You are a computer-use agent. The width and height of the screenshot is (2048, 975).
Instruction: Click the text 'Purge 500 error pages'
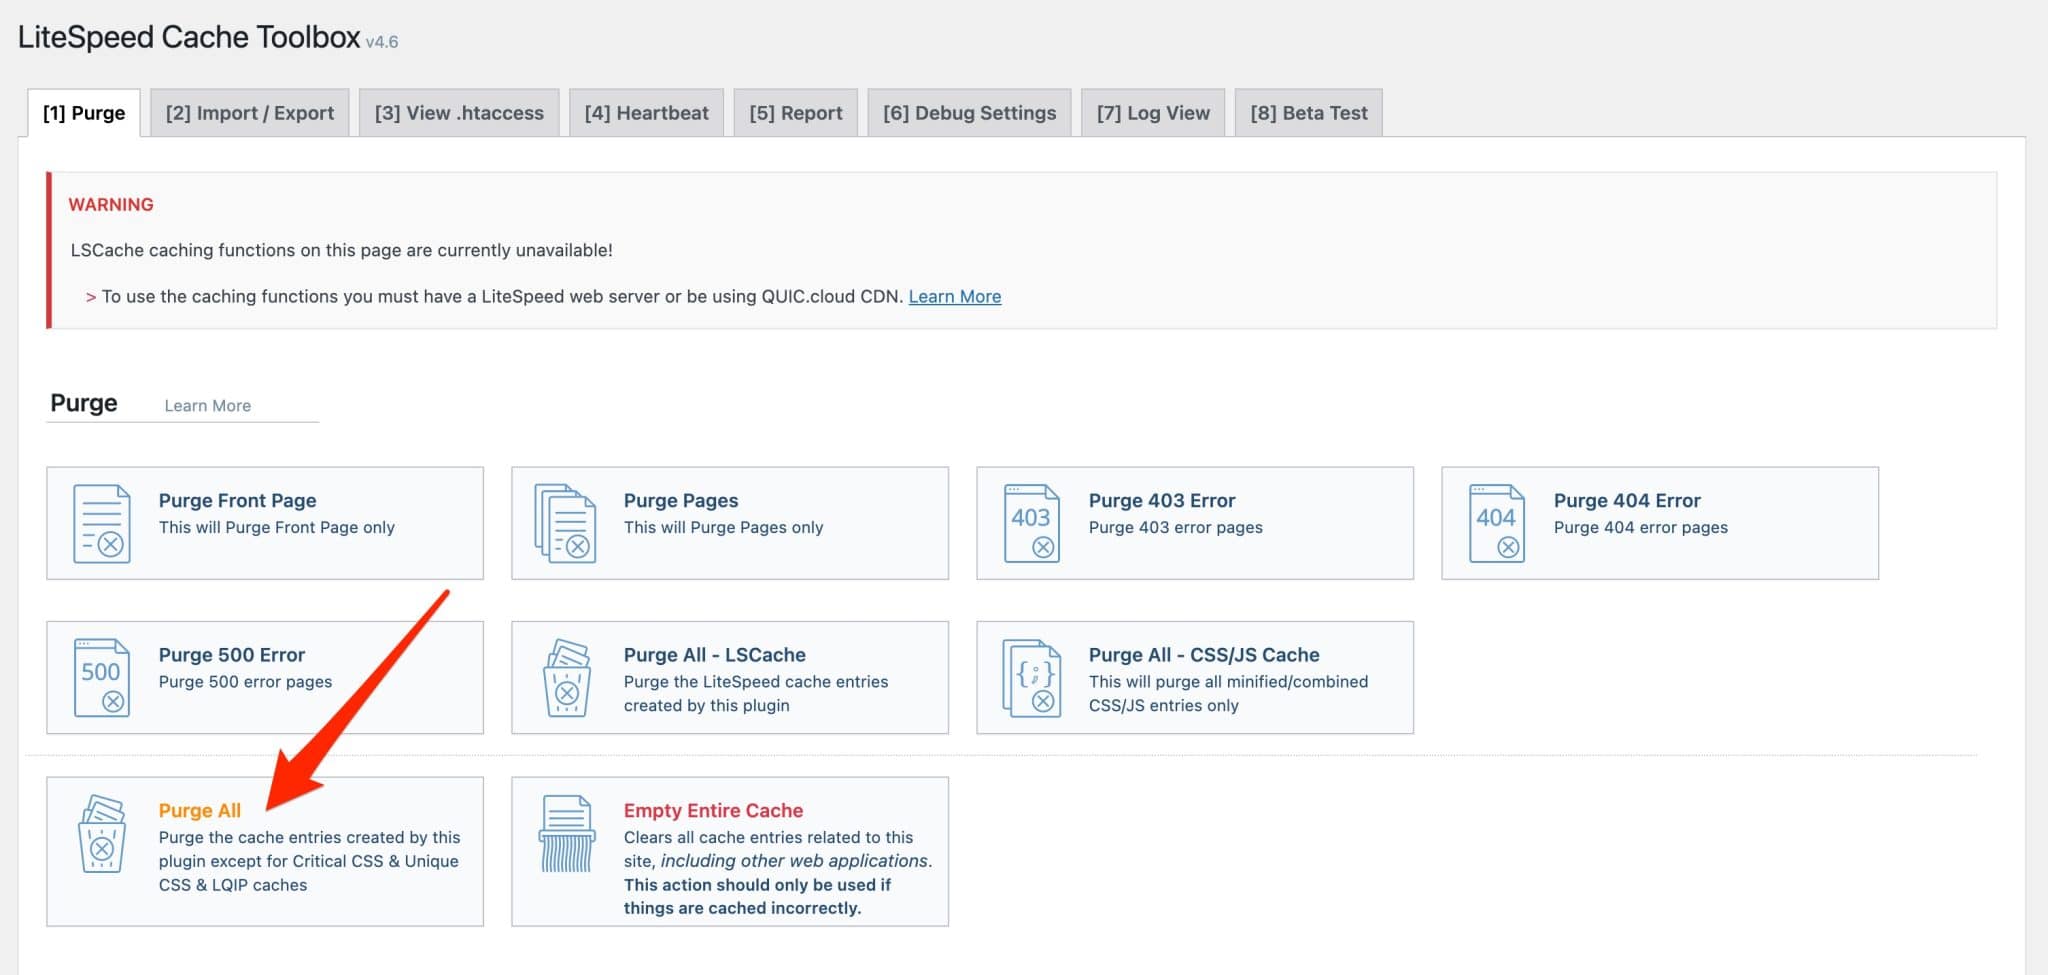(x=246, y=681)
